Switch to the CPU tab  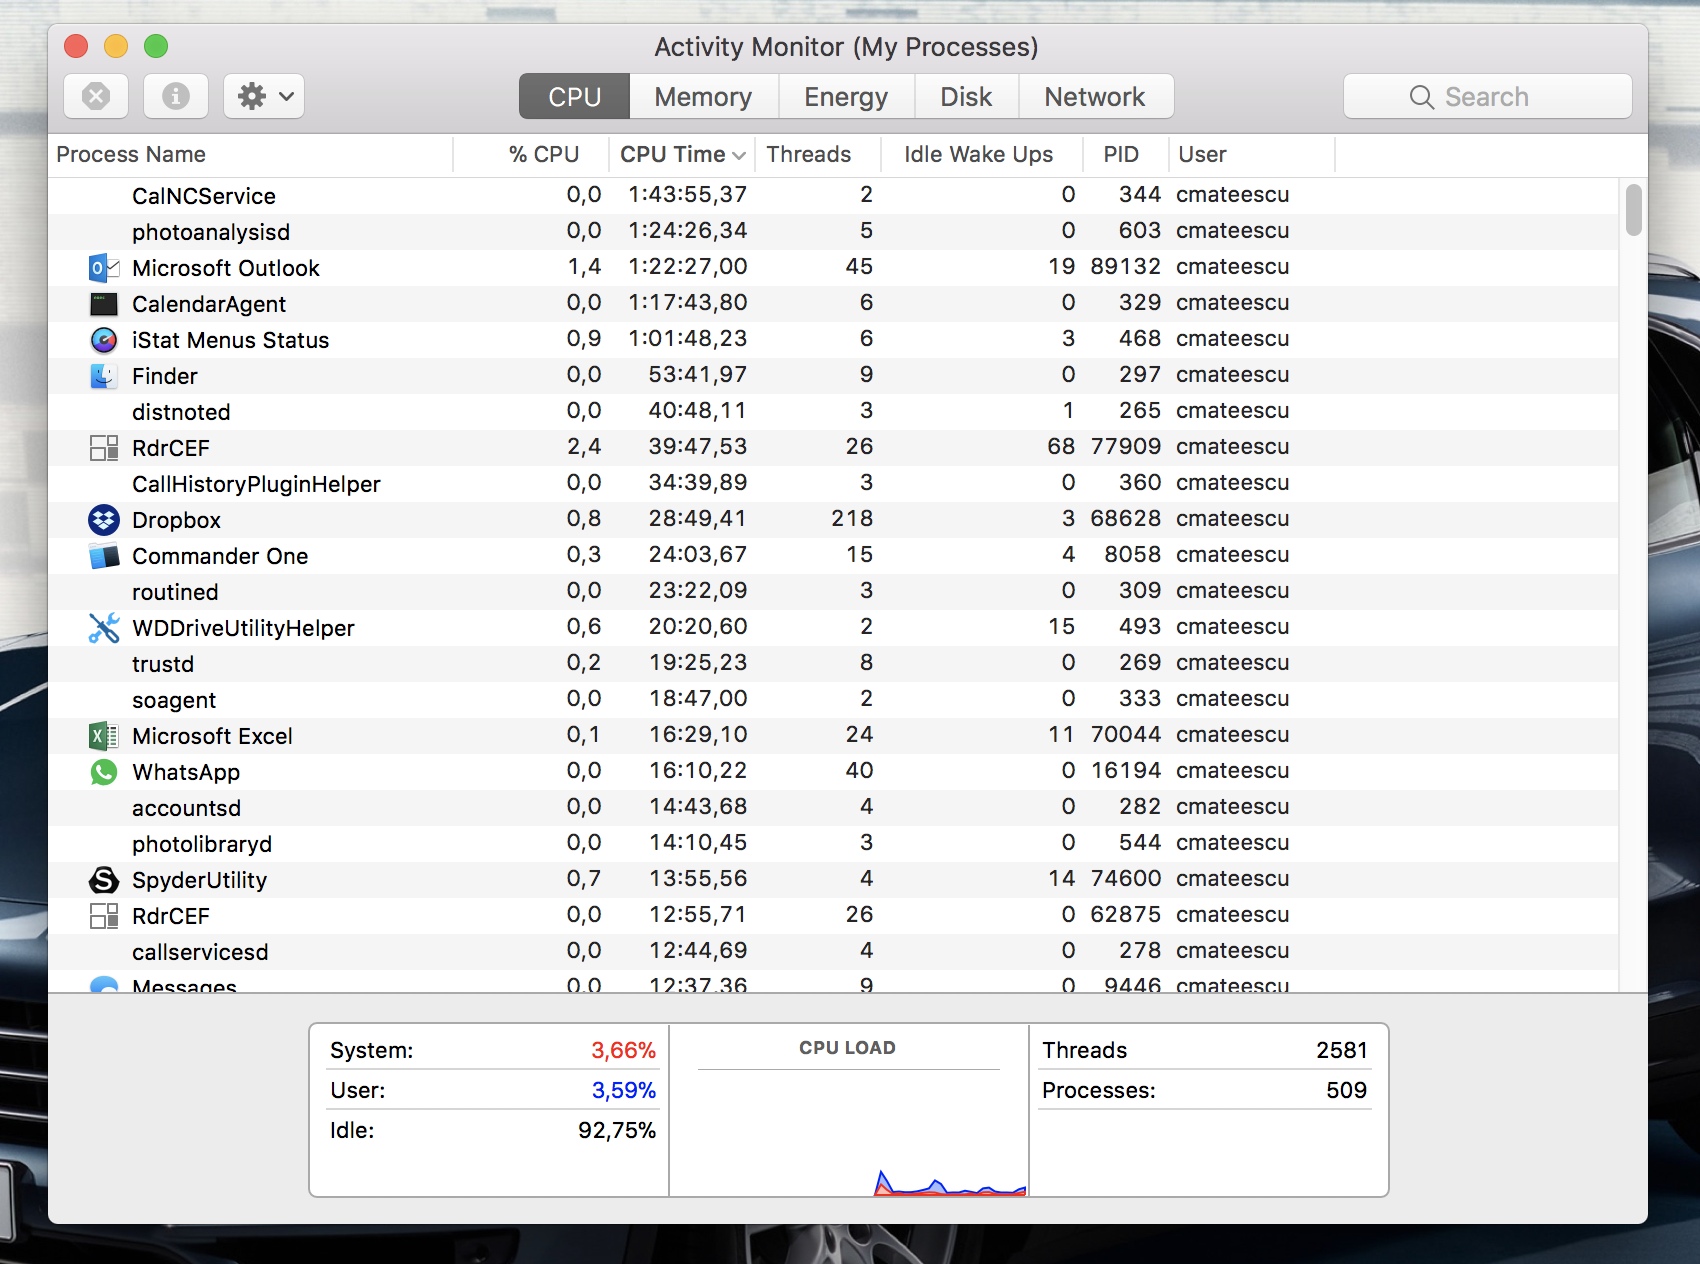point(574,96)
